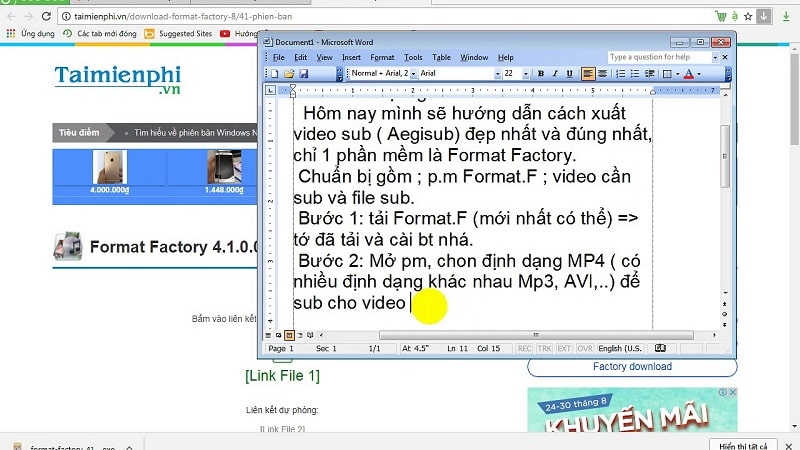Open the [Link File 1] download link
Image resolution: width=800 pixels, height=450 pixels.
coord(283,376)
